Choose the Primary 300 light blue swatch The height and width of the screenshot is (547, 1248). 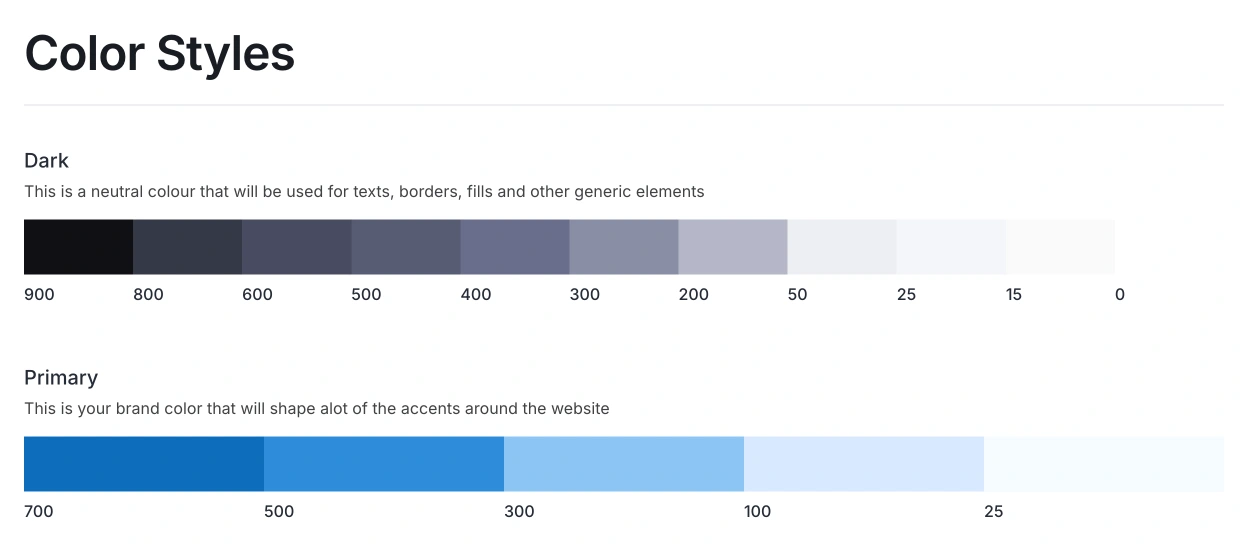pos(623,464)
